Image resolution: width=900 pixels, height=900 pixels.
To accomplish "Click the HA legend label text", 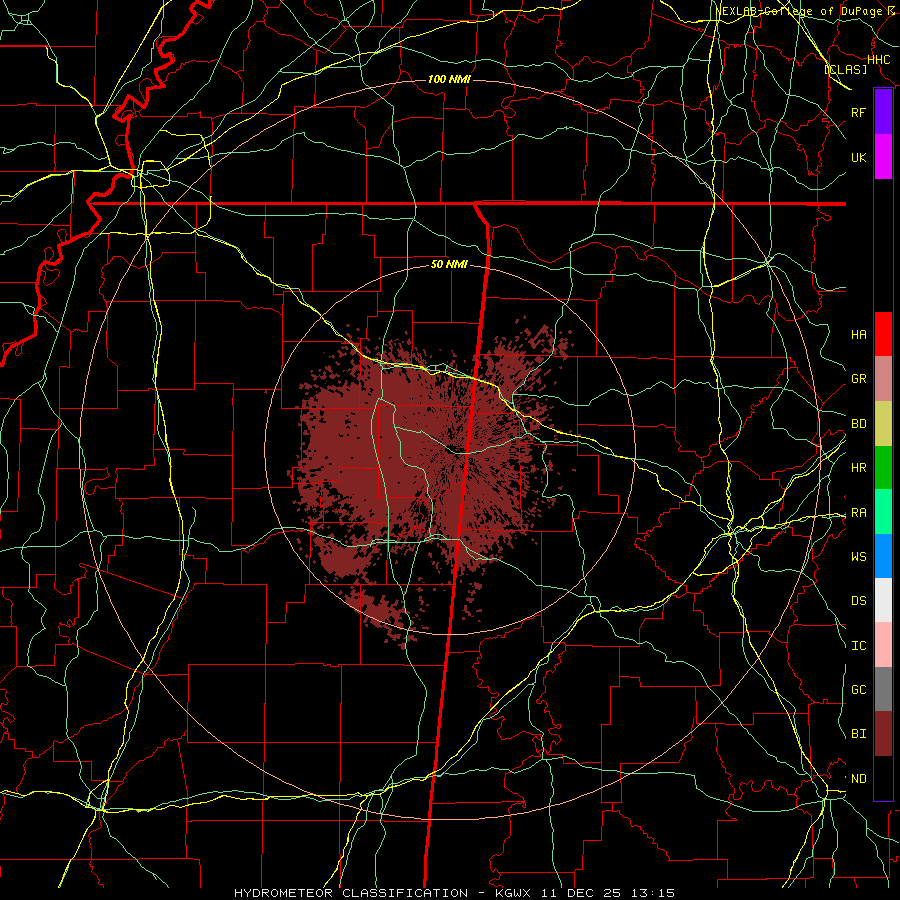I will 859,334.
